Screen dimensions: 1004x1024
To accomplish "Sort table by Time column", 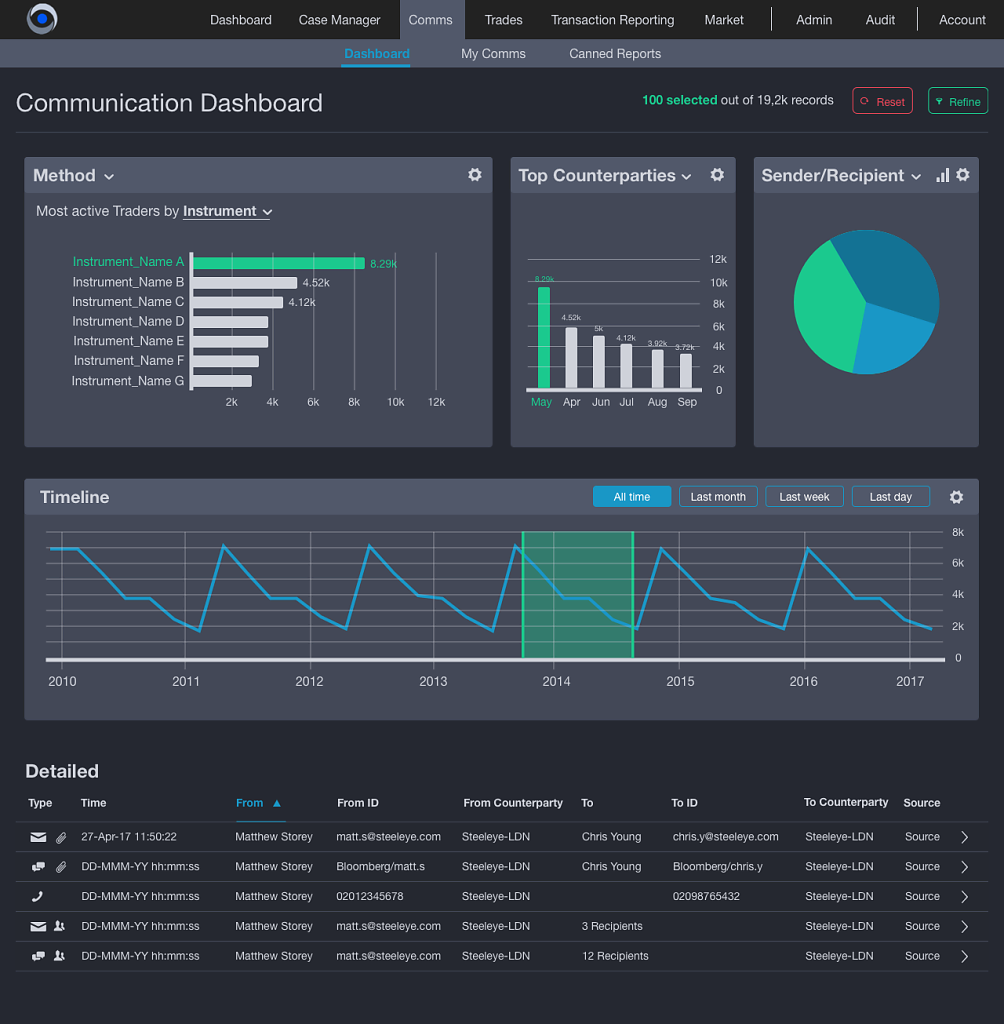I will [93, 803].
